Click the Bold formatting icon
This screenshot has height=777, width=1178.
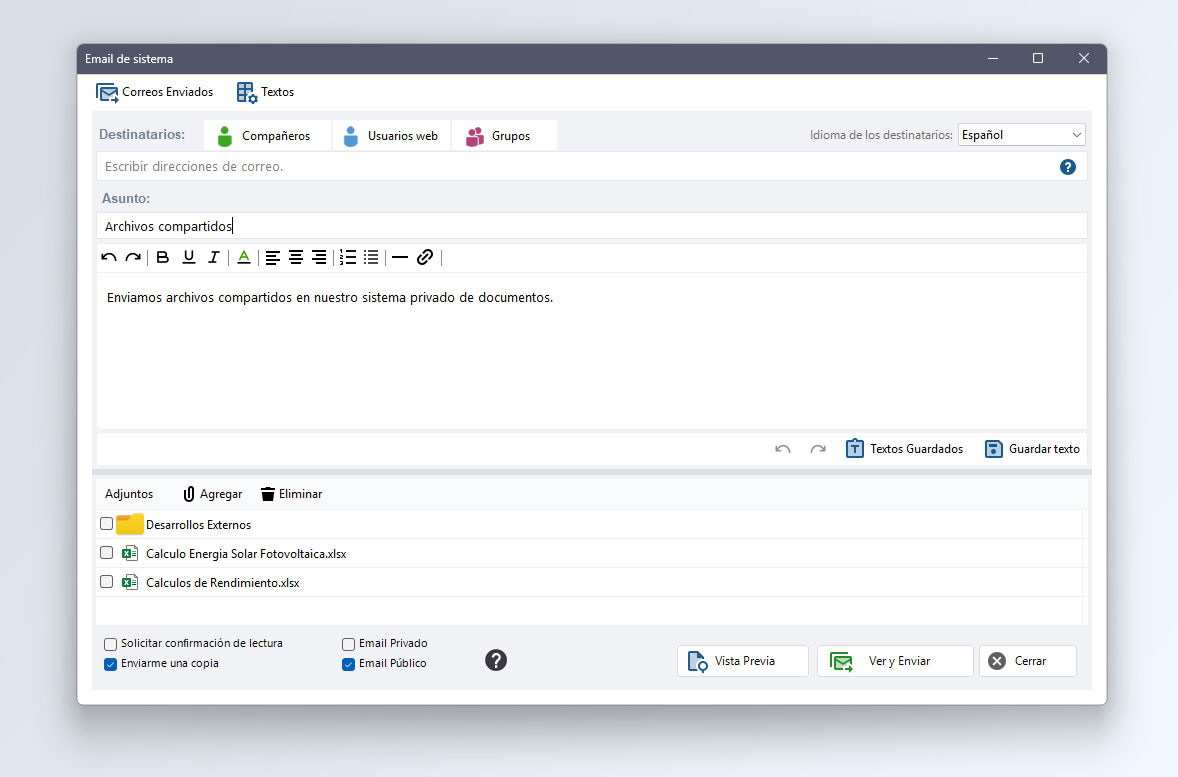[163, 258]
